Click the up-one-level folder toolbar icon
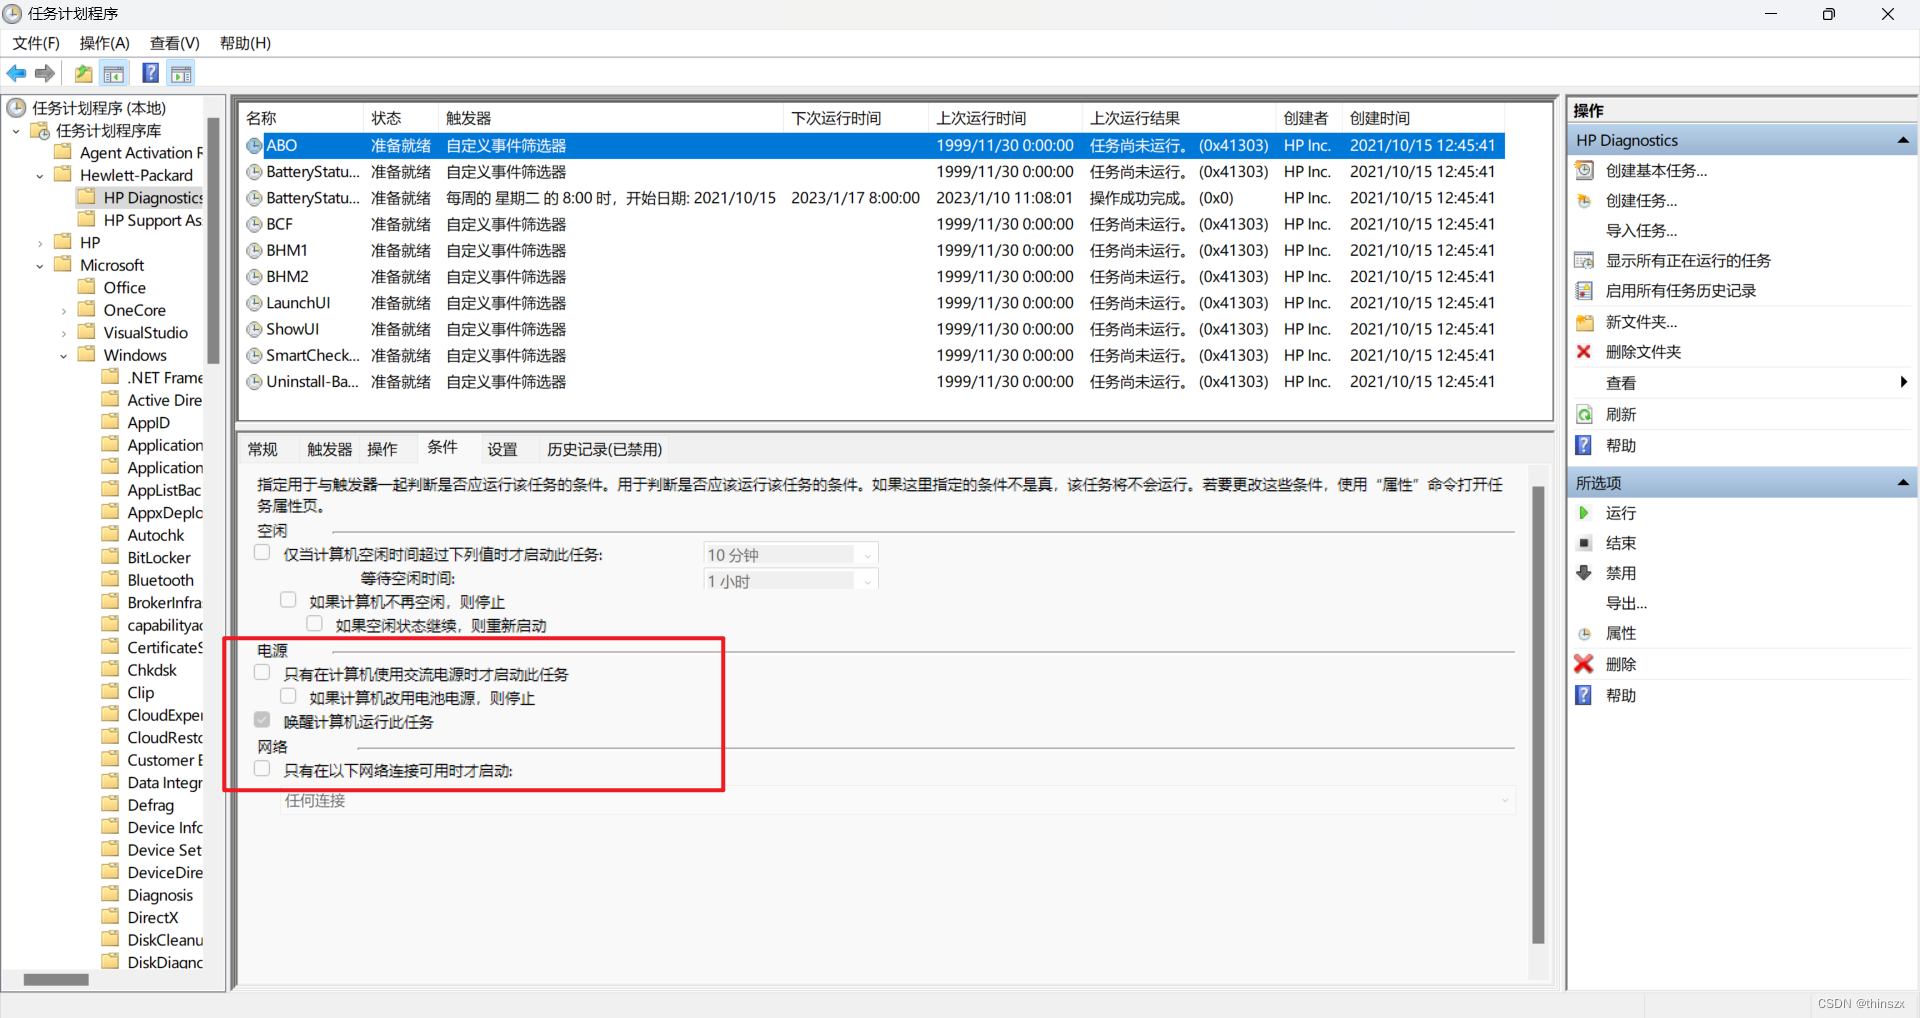The image size is (1920, 1018). tap(84, 73)
